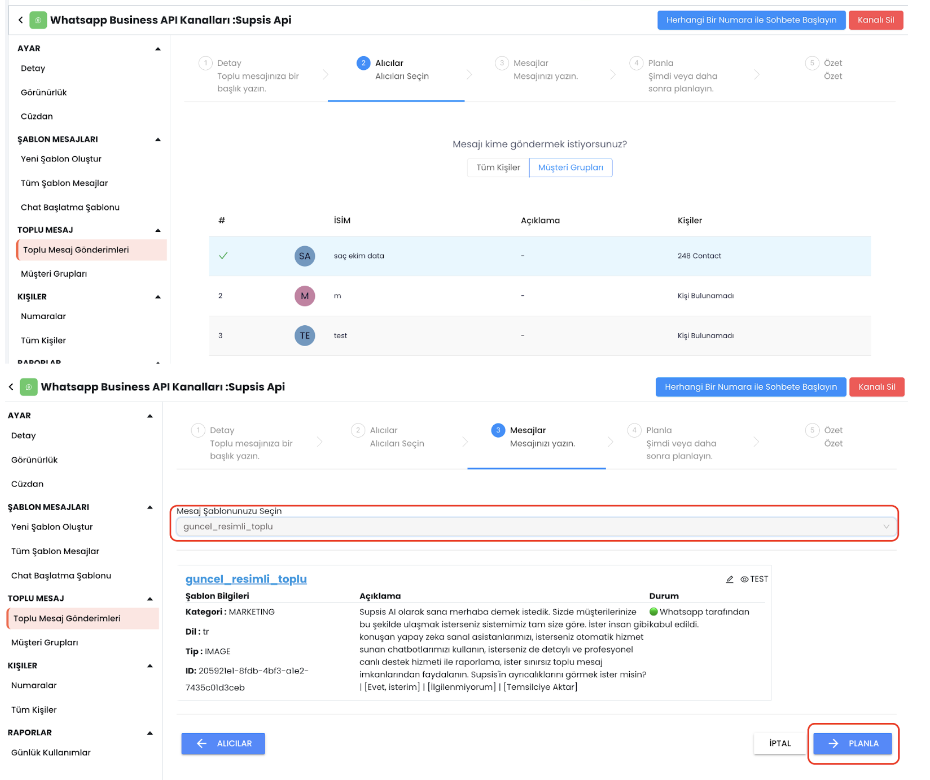930x780 pixels.
Task: Click the İSİM column header
Action: pos(342,221)
